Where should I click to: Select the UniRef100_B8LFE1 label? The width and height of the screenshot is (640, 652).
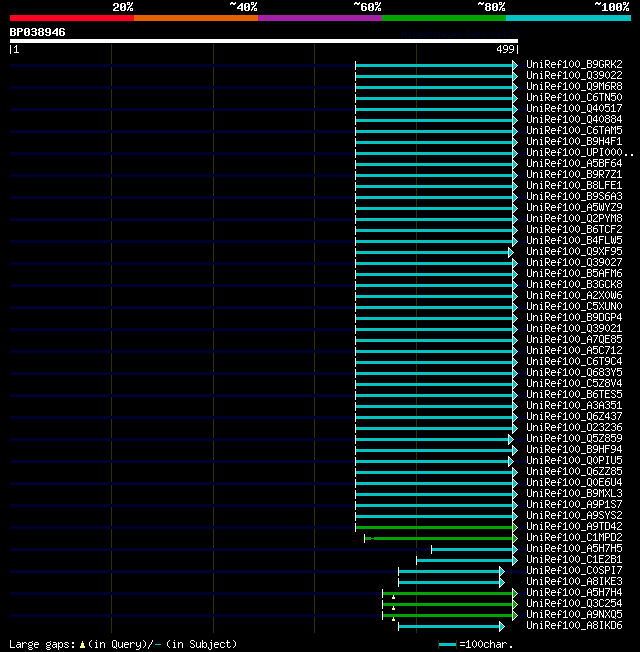point(574,185)
